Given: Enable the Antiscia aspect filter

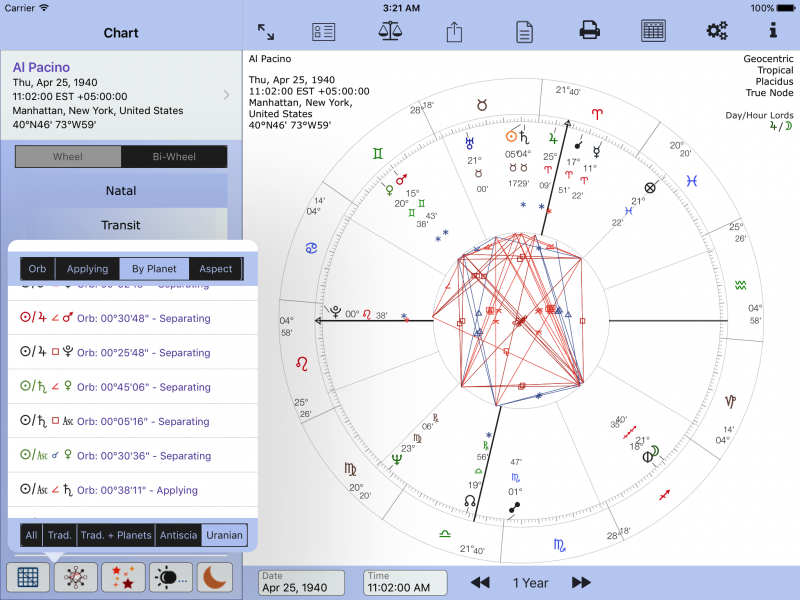Looking at the screenshot, I should tap(178, 535).
